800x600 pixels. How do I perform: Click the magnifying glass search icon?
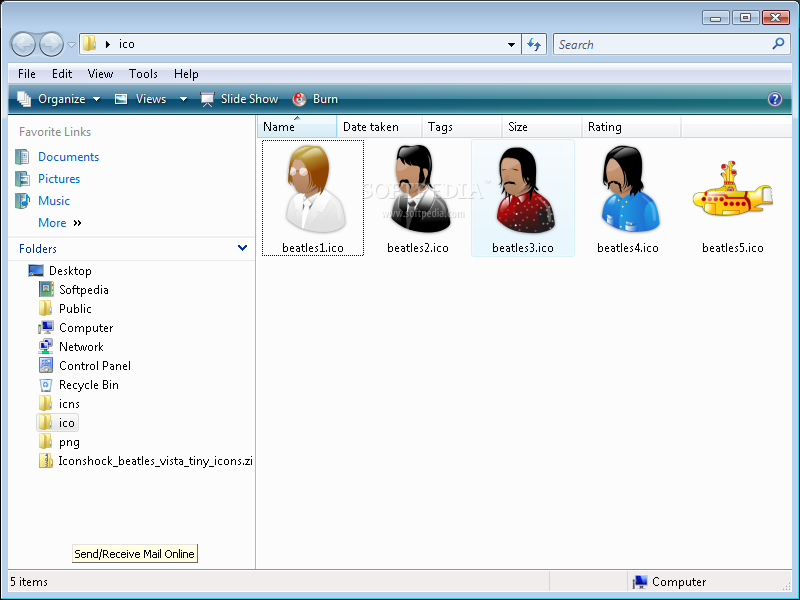[x=779, y=44]
